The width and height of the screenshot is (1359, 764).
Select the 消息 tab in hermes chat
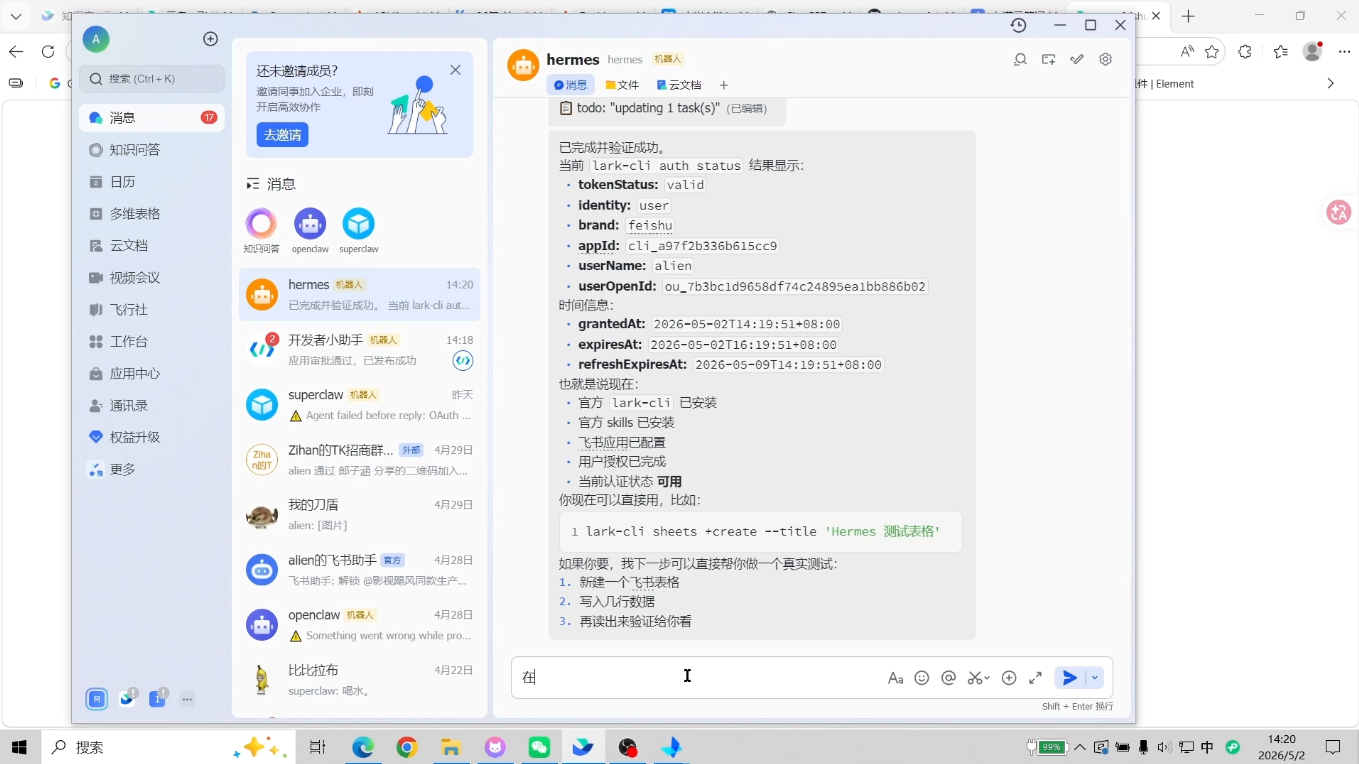tap(571, 86)
